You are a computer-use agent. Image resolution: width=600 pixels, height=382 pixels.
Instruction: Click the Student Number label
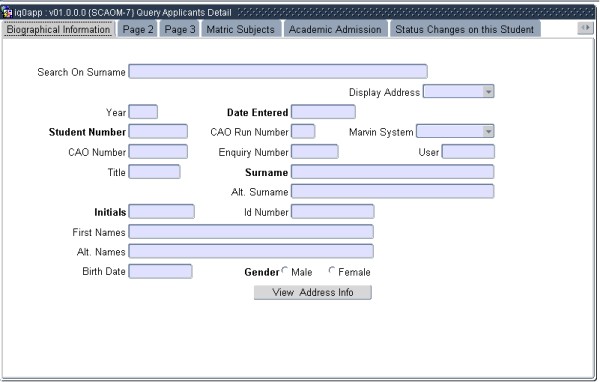pos(87,132)
